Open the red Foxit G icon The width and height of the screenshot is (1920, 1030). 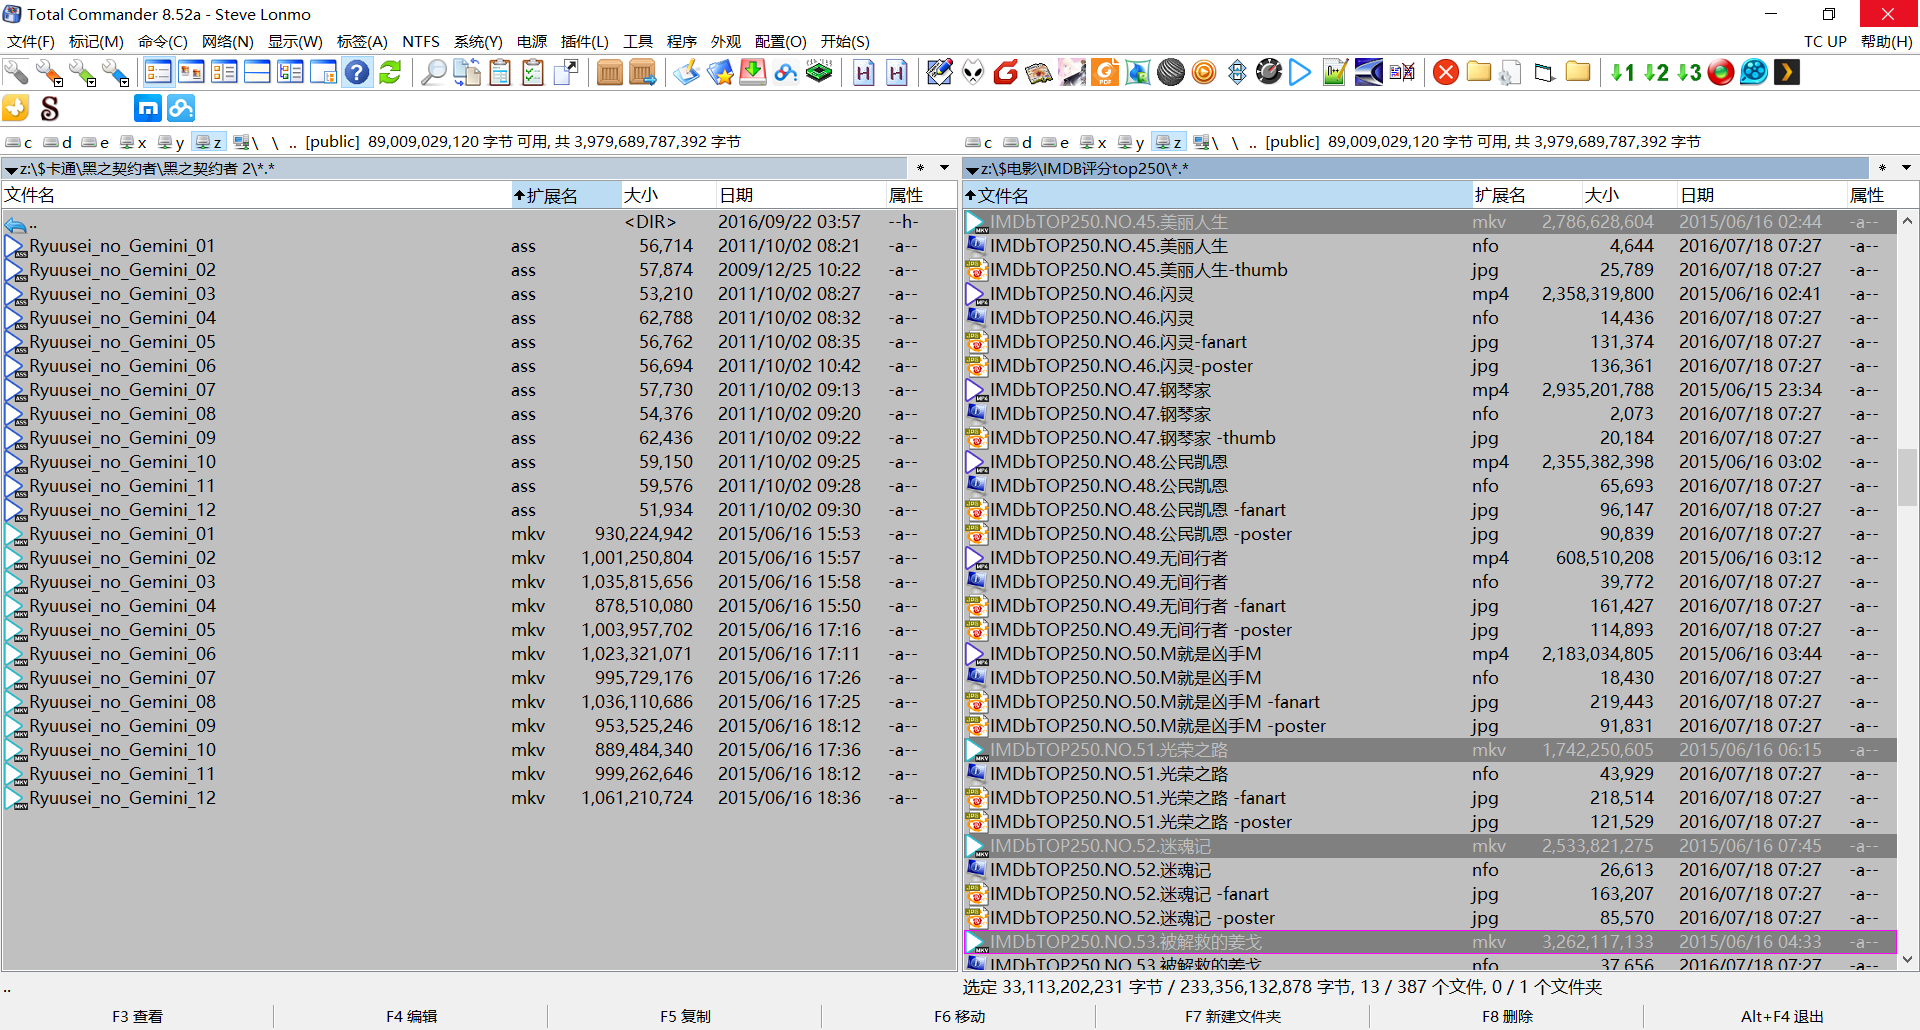click(x=1006, y=72)
